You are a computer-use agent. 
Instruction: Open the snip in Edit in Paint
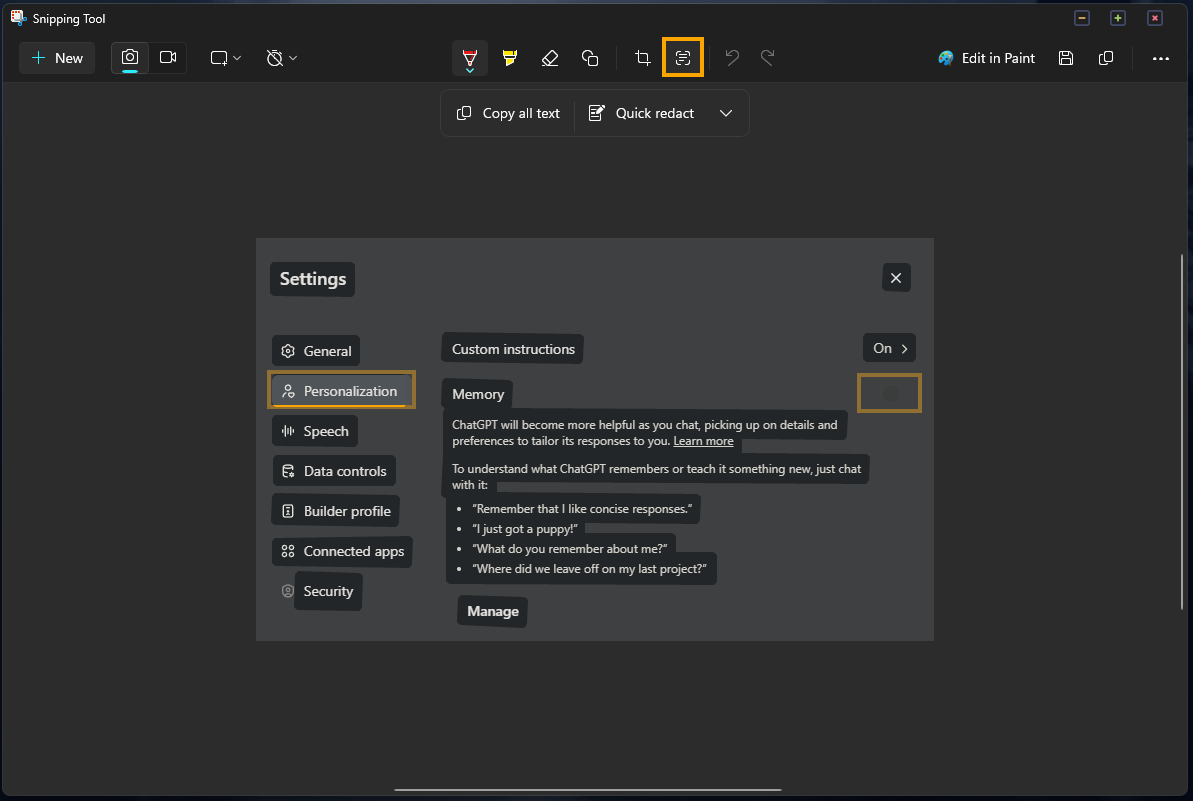point(987,58)
